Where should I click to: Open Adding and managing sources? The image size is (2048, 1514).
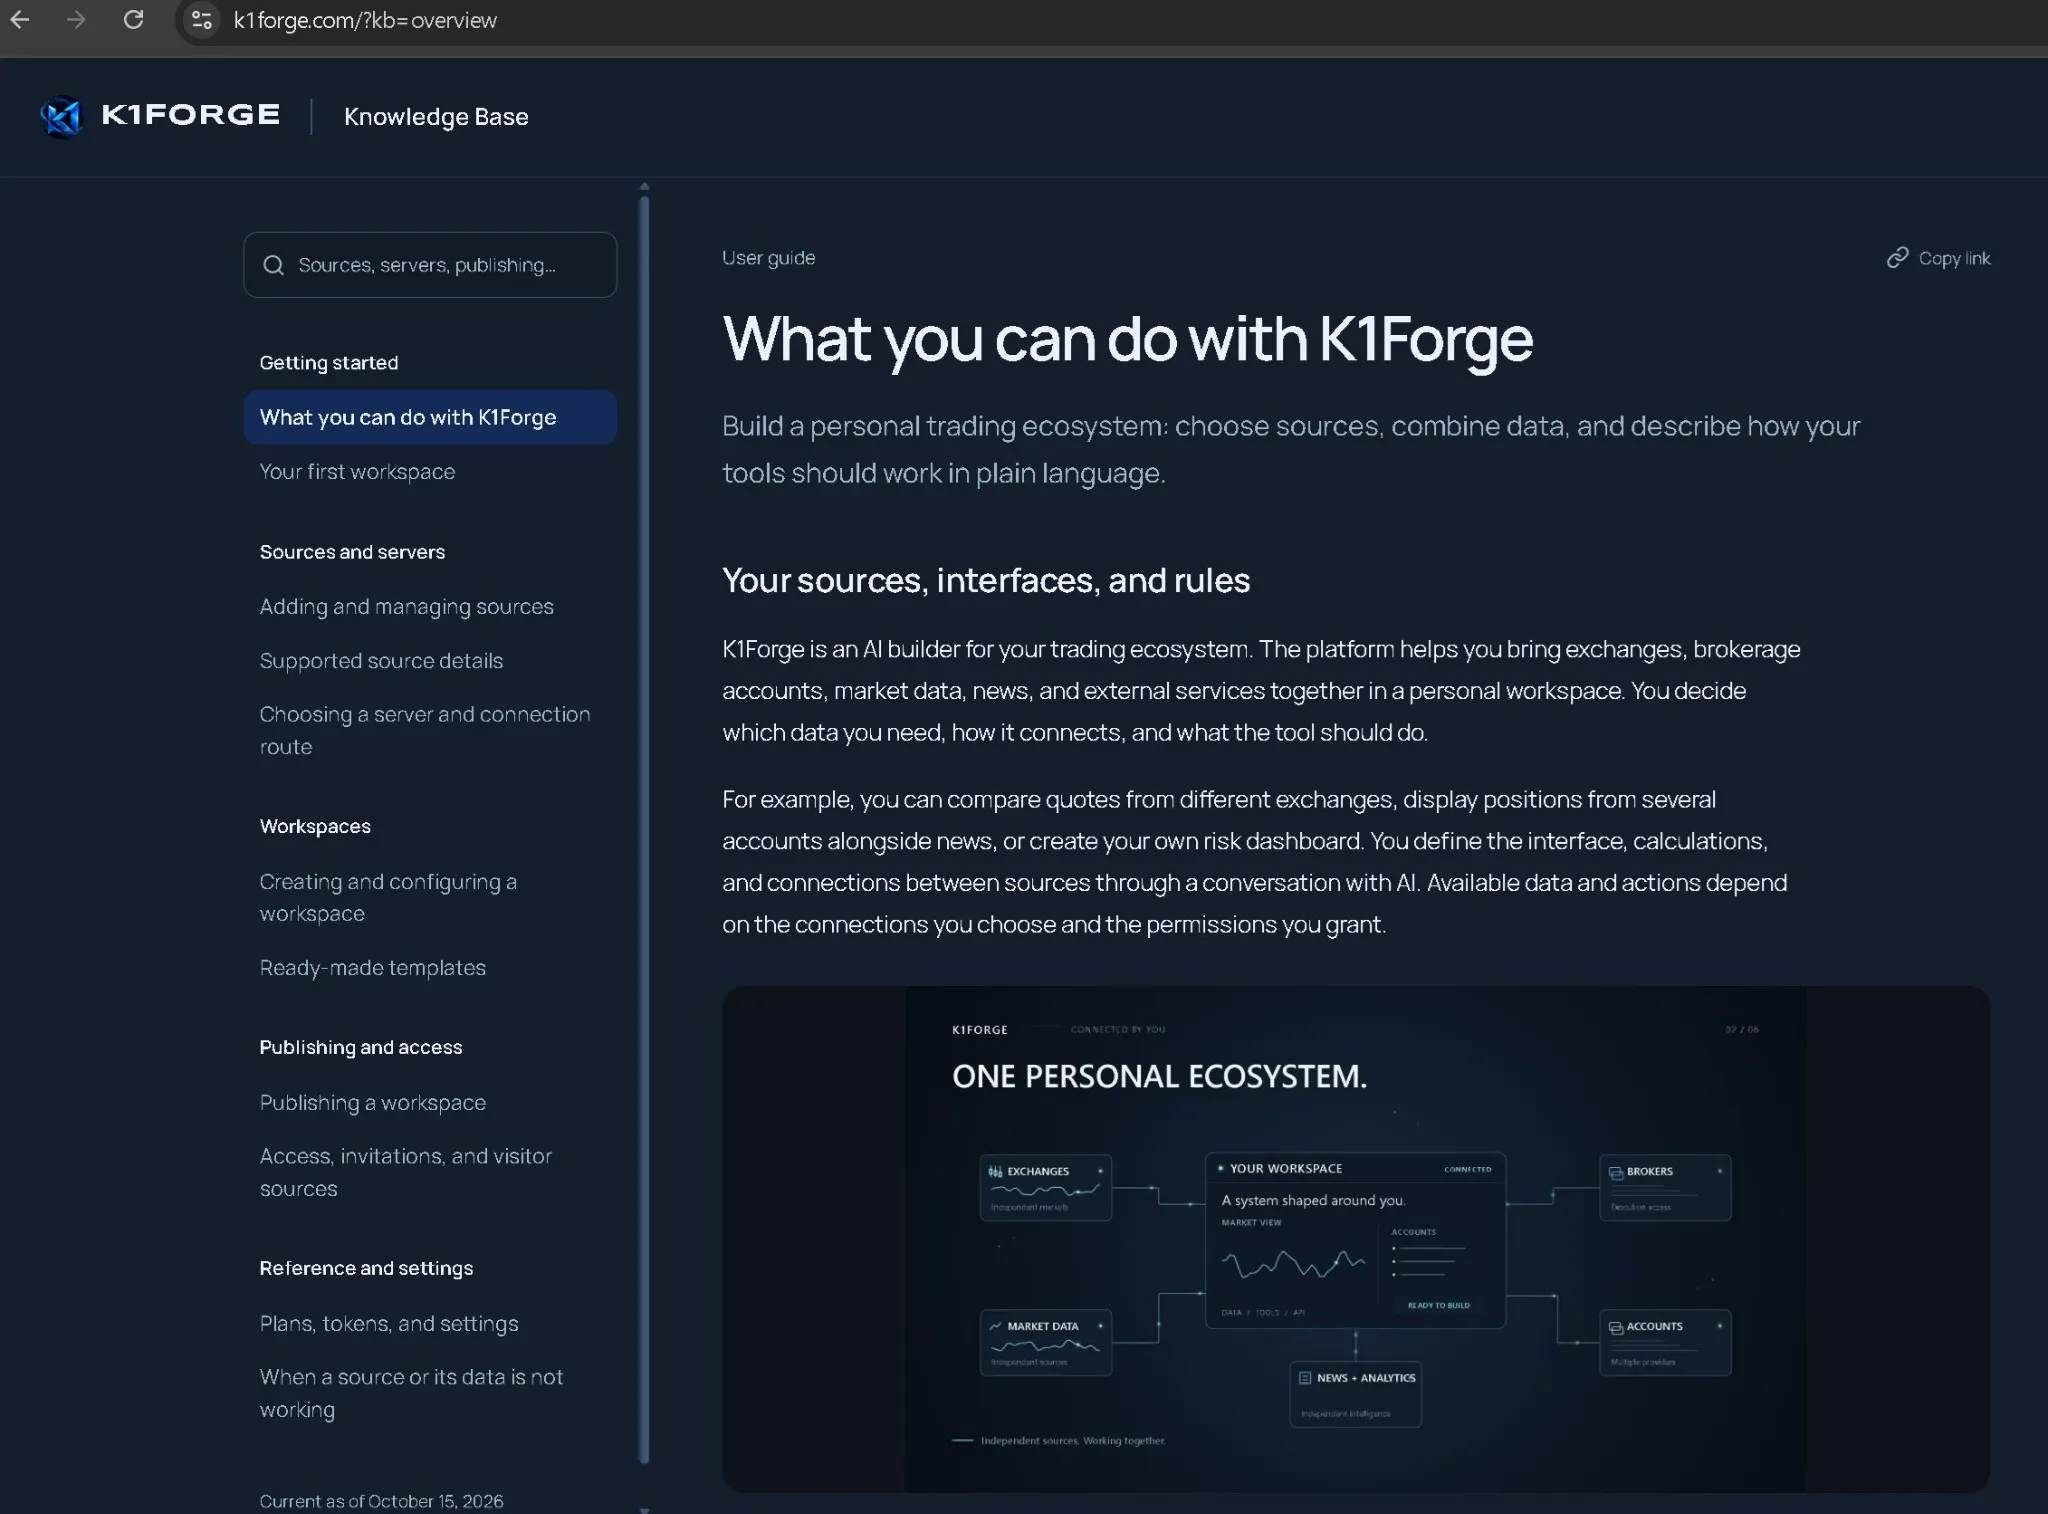(x=406, y=606)
